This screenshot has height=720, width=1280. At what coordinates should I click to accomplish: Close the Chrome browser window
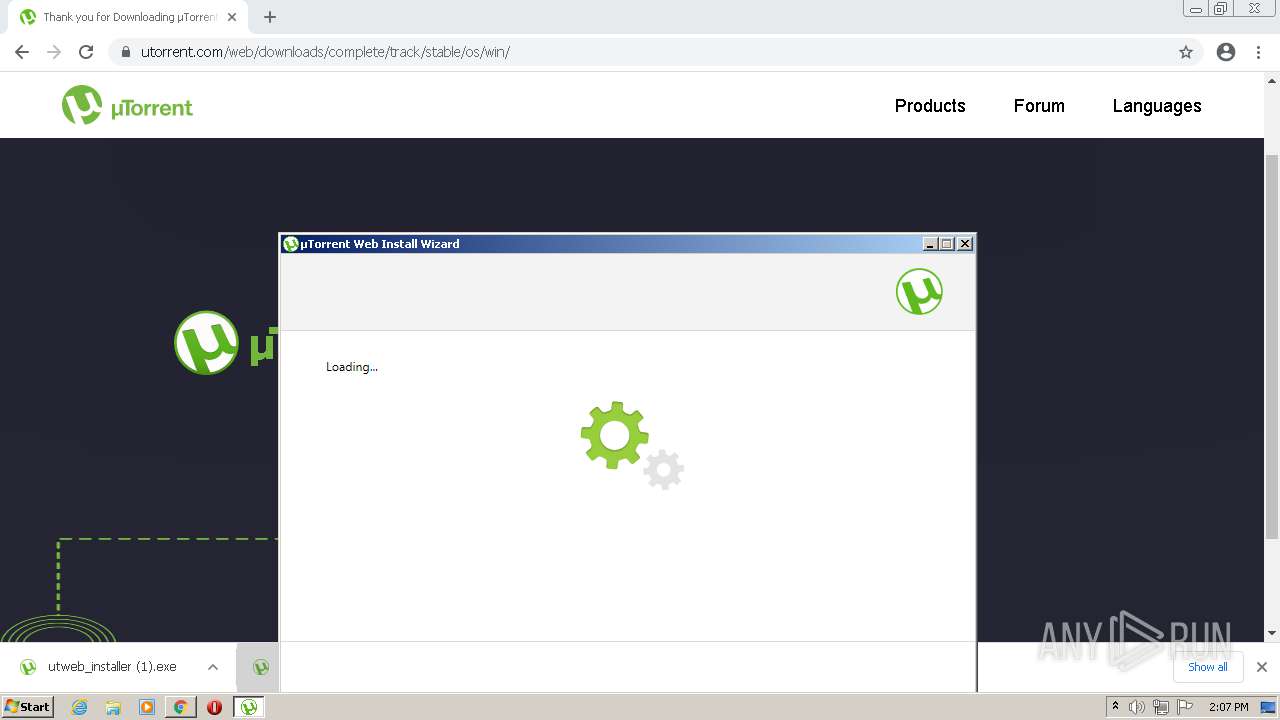click(1255, 8)
